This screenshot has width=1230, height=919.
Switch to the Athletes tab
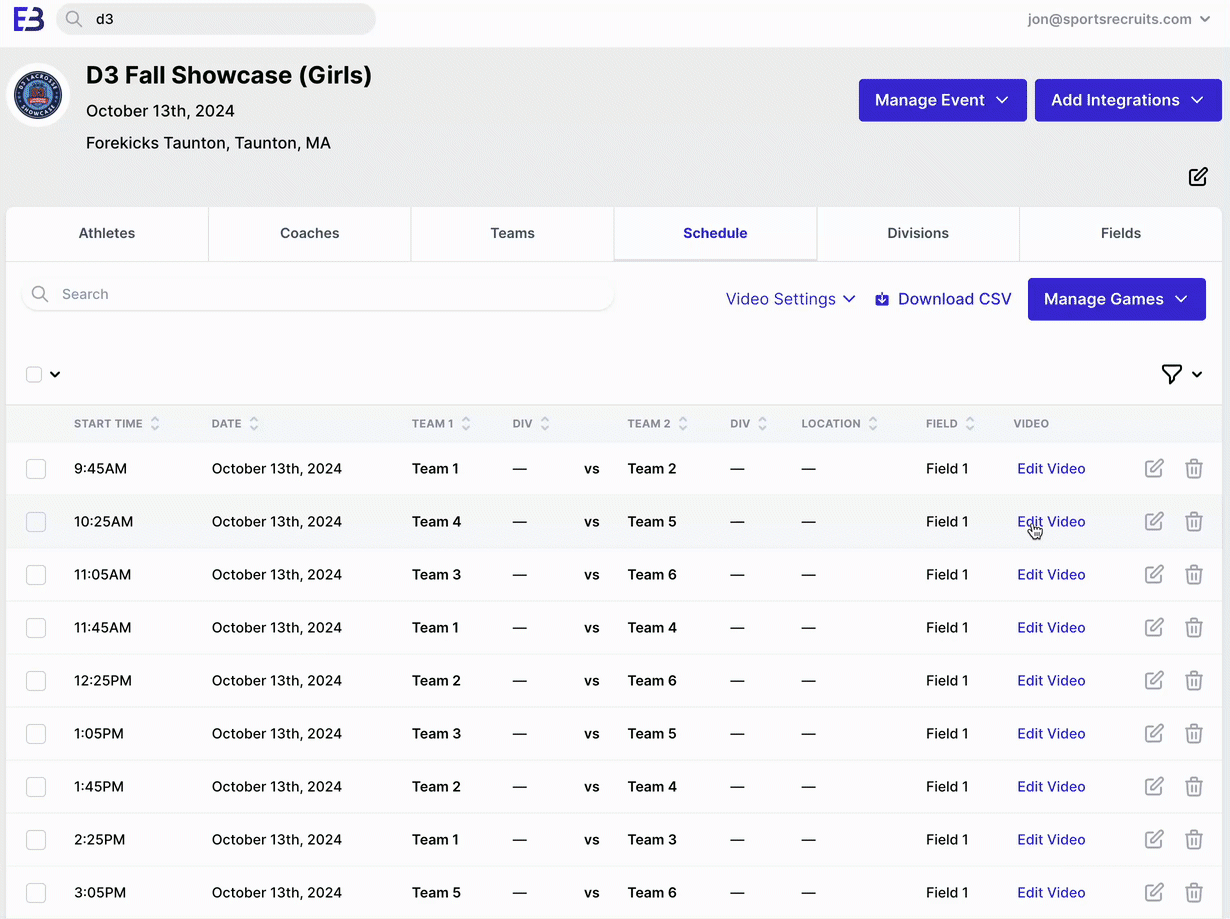coord(107,233)
